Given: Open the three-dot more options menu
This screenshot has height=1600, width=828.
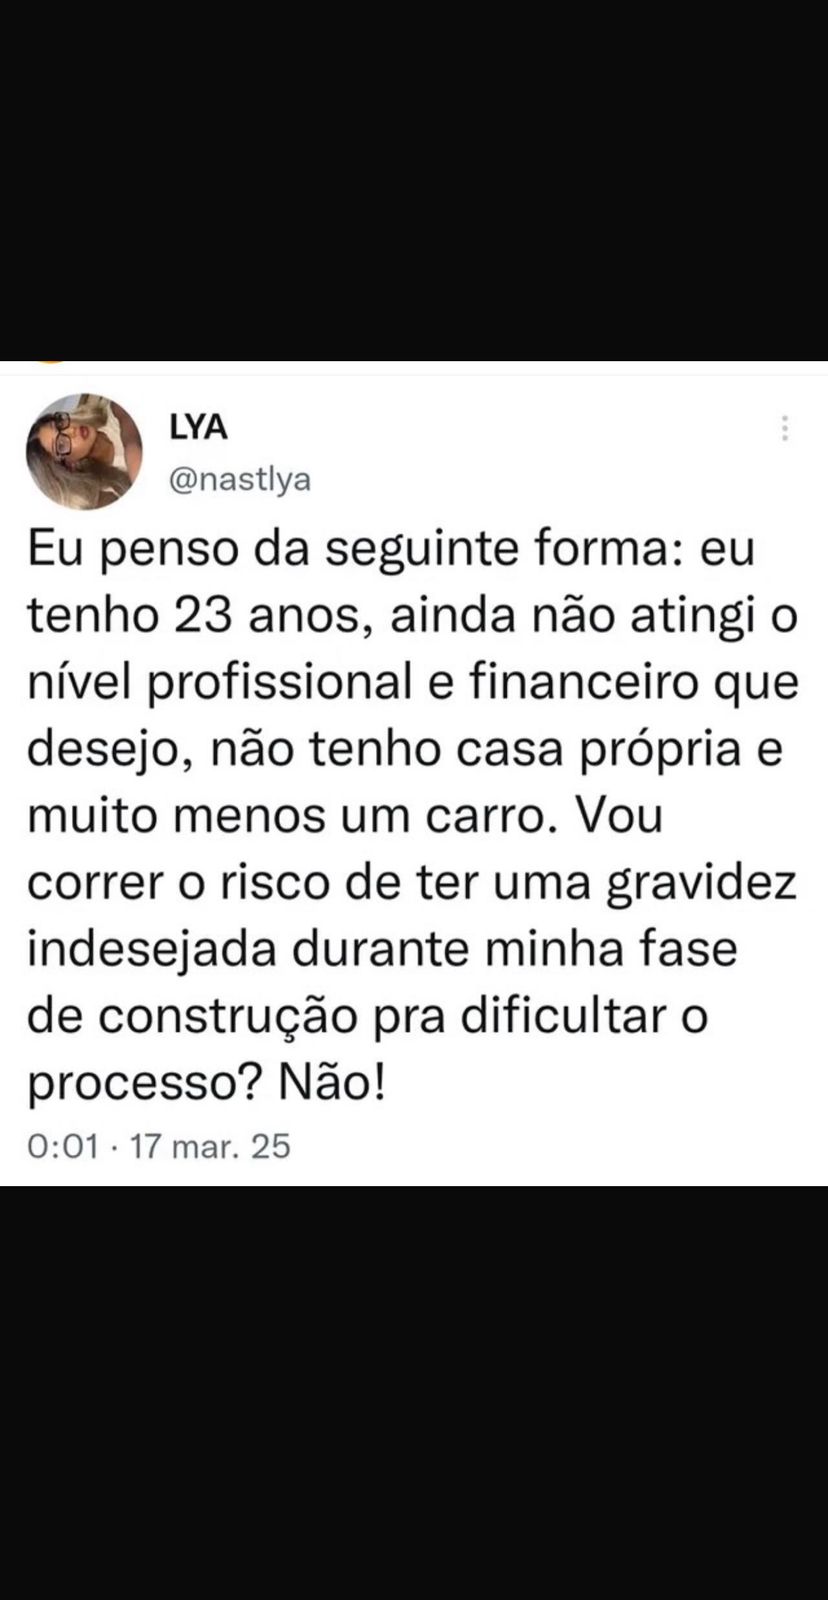Looking at the screenshot, I should 785,428.
